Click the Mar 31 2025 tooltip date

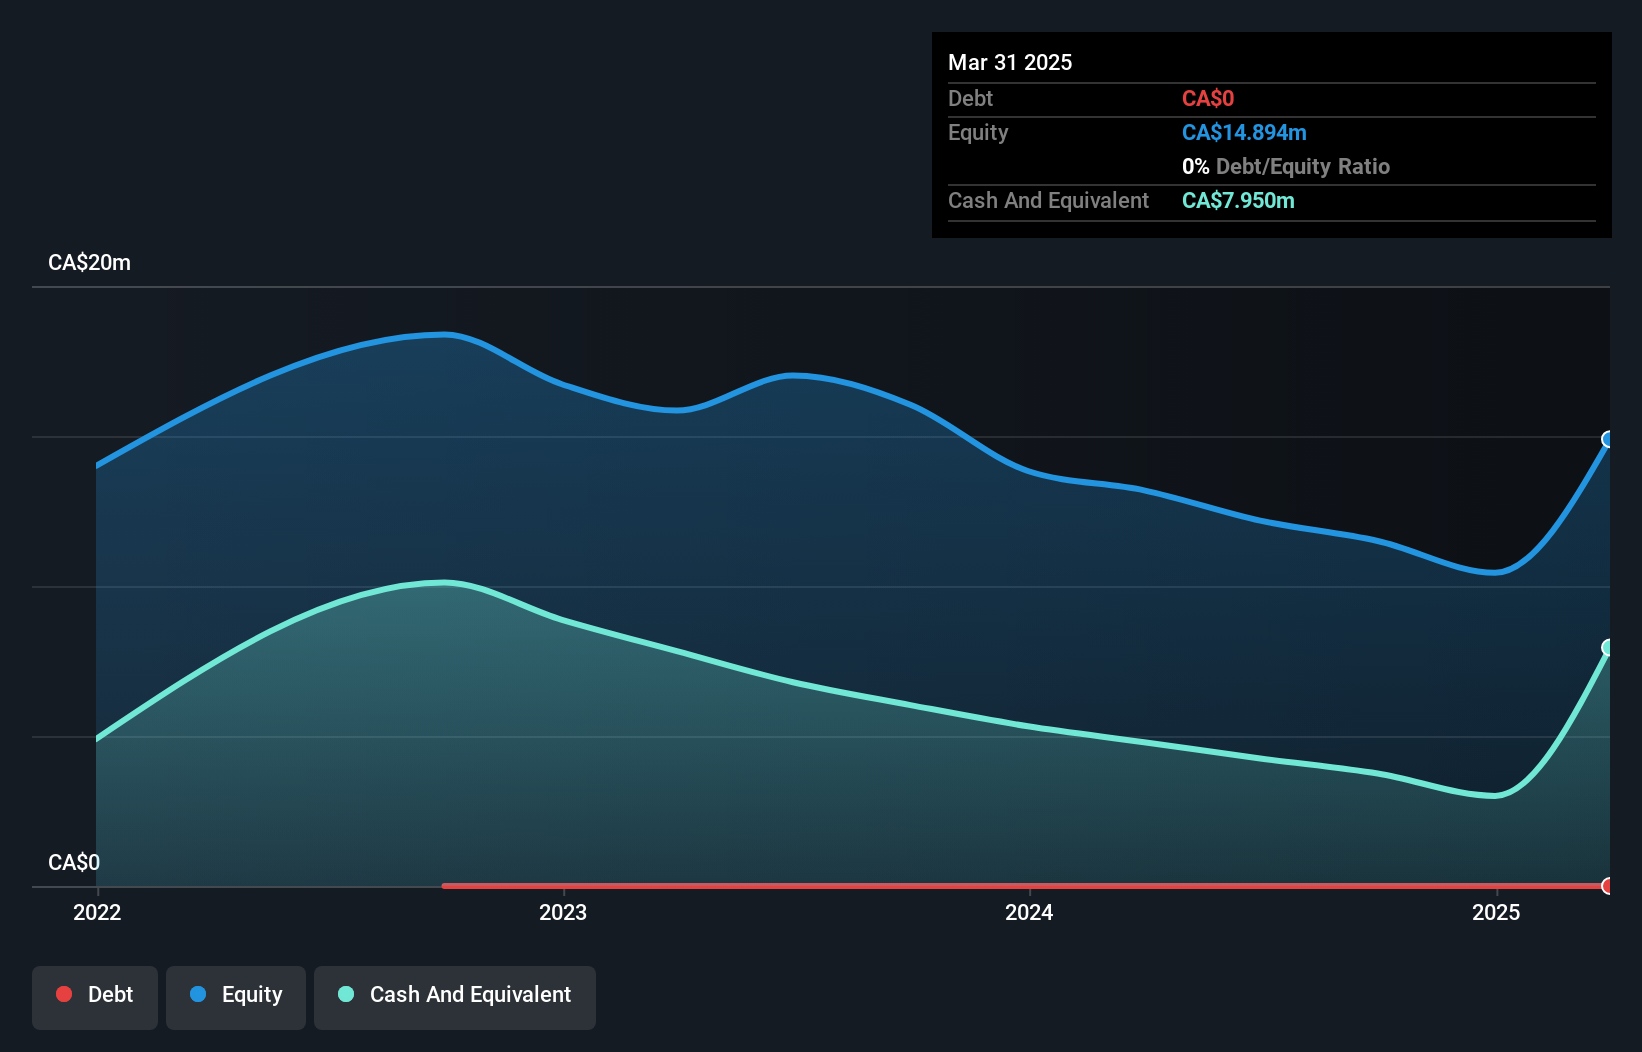[1010, 62]
